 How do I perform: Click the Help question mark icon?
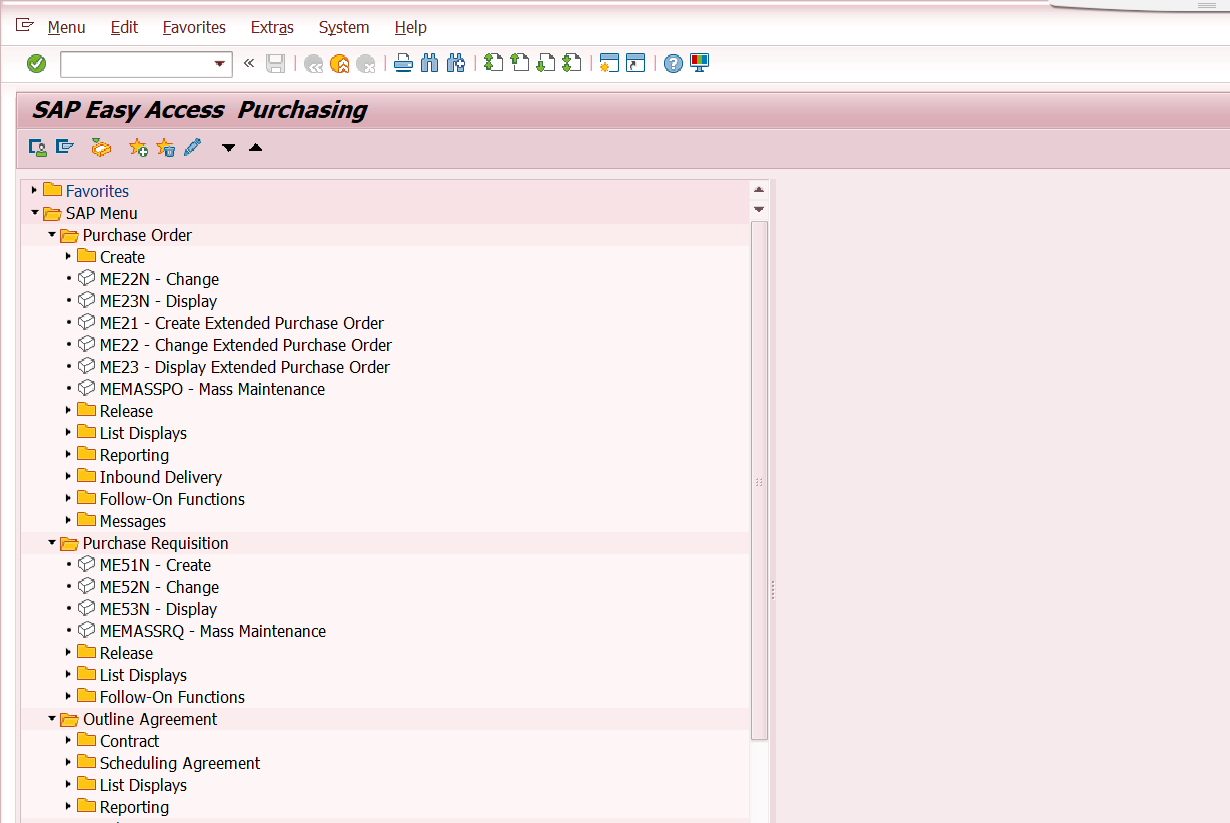[673, 64]
